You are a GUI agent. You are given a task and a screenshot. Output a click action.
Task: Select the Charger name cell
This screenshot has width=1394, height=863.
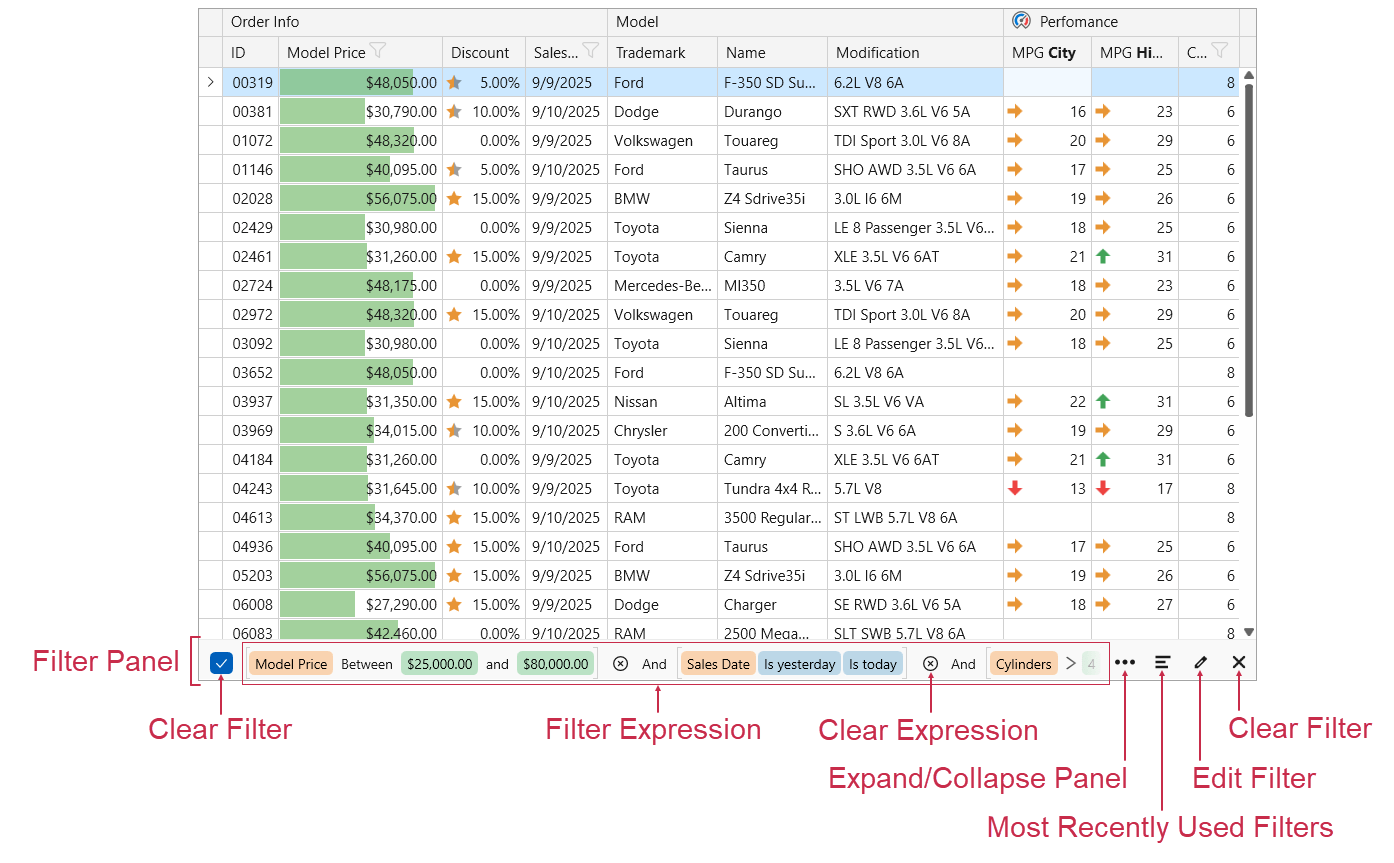[772, 604]
